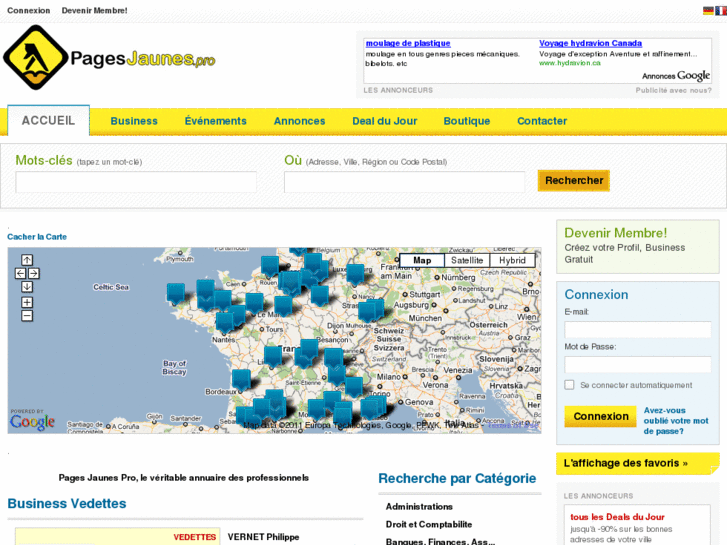The width and height of the screenshot is (727, 545).
Task: Focus the Où location field
Action: click(x=404, y=182)
